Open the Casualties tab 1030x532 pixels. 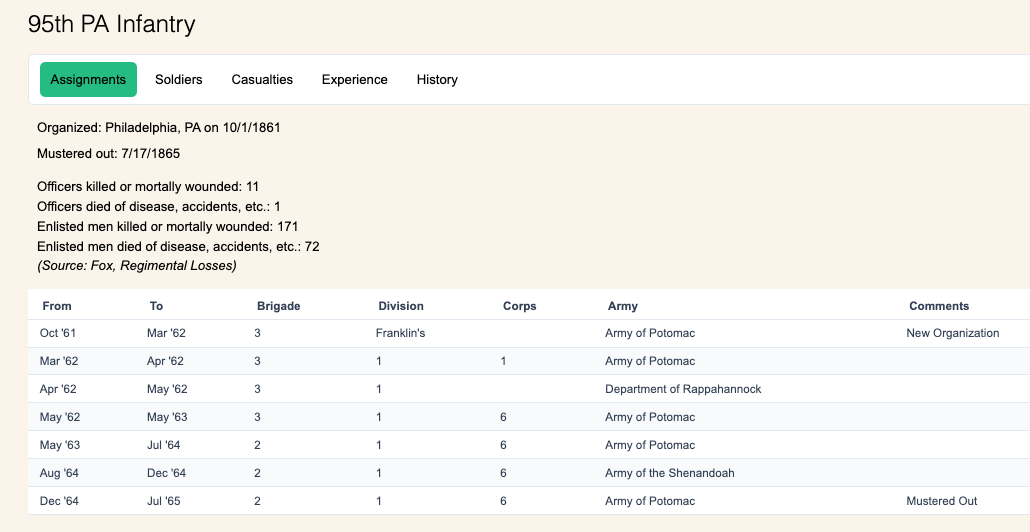pyautogui.click(x=262, y=80)
